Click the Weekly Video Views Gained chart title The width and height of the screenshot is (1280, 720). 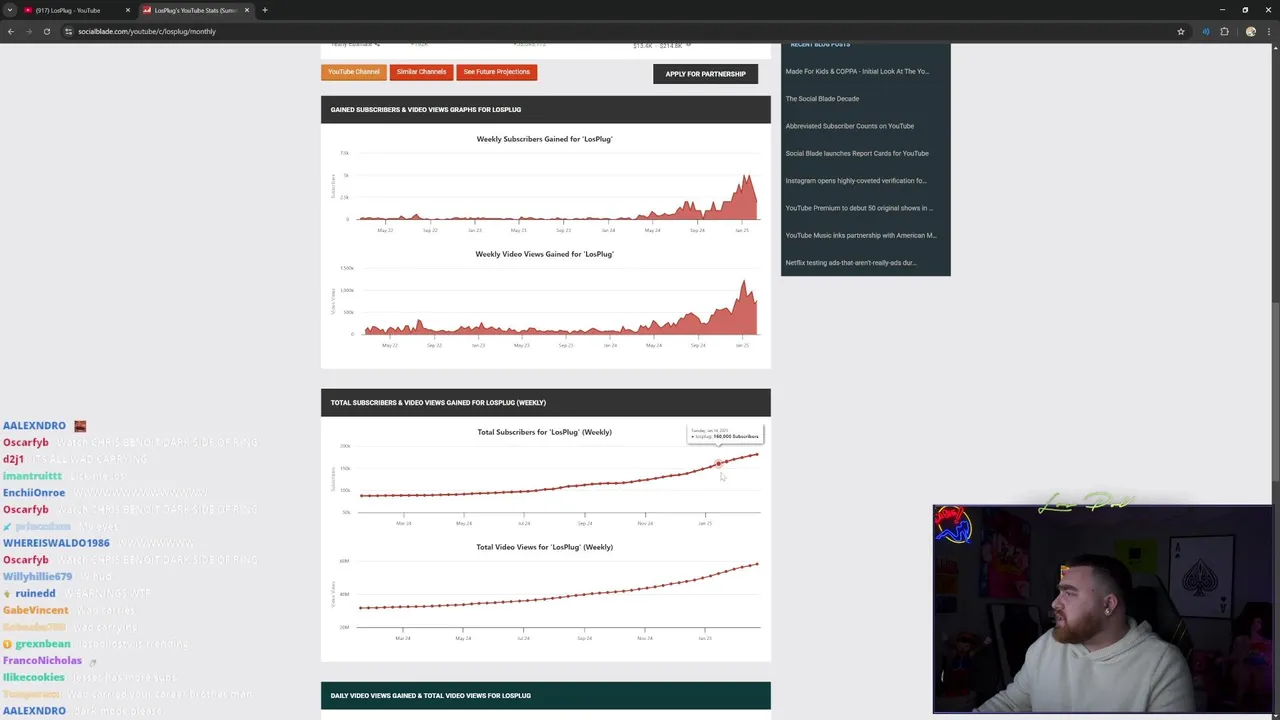click(x=544, y=254)
